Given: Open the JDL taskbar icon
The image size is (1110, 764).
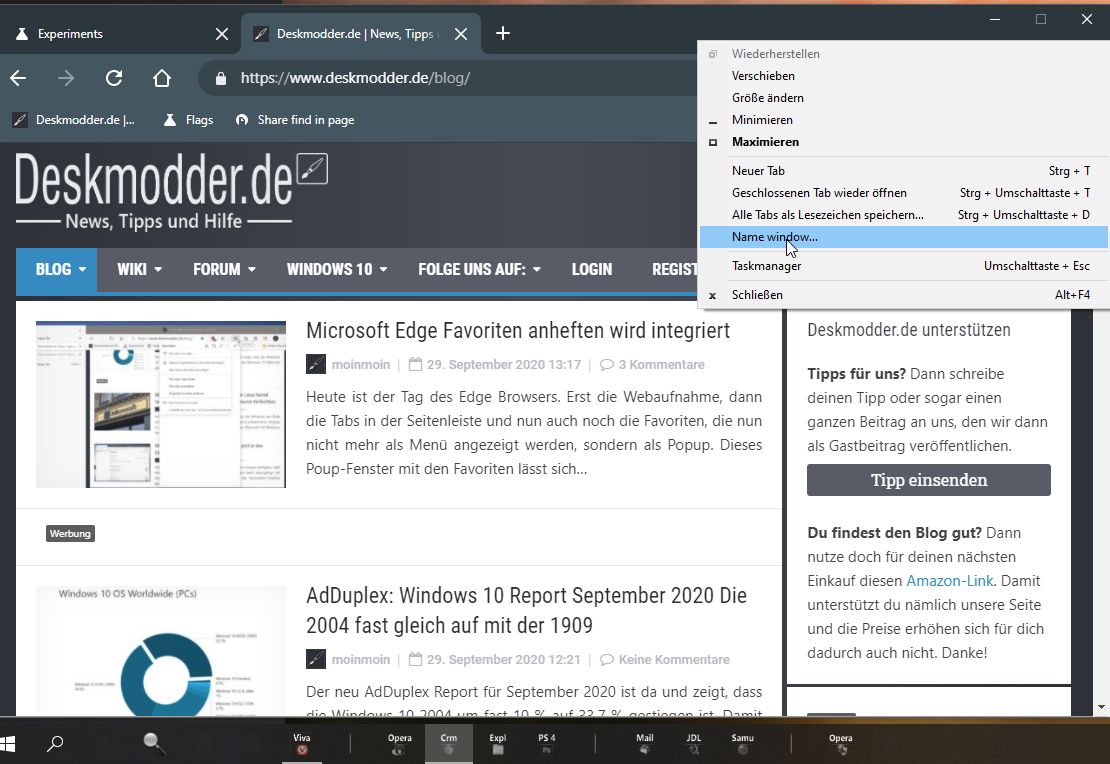Looking at the screenshot, I should pos(694,743).
